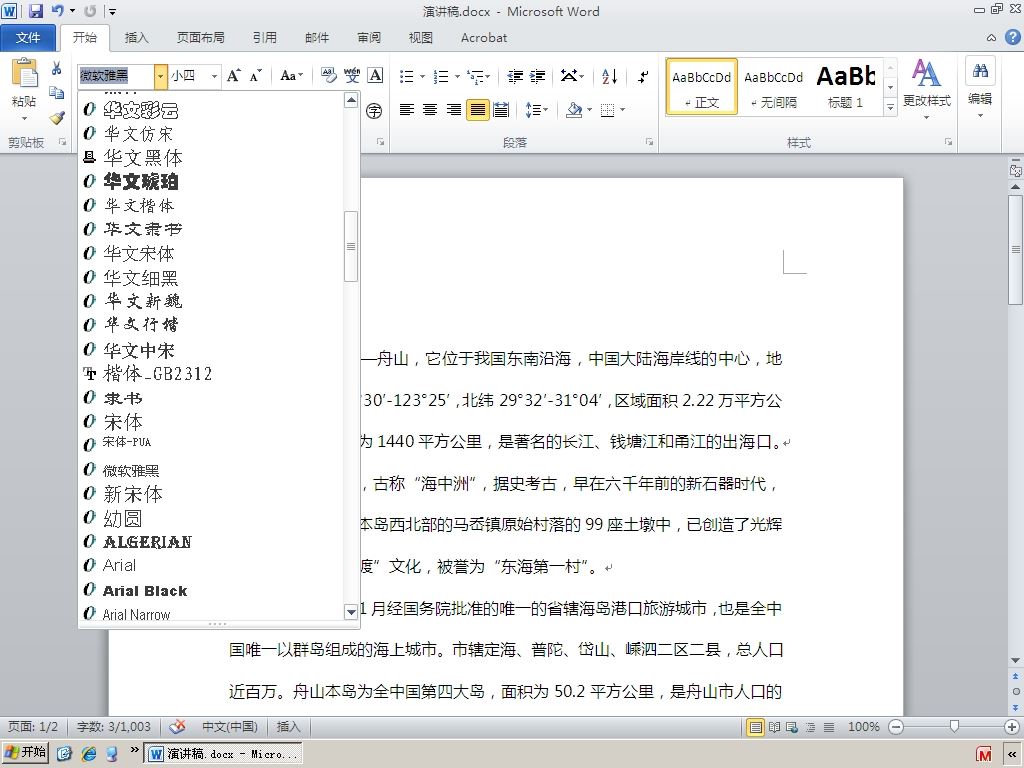Click the Windows 开始 (Start) button
The image size is (1024, 768).
pos(26,752)
